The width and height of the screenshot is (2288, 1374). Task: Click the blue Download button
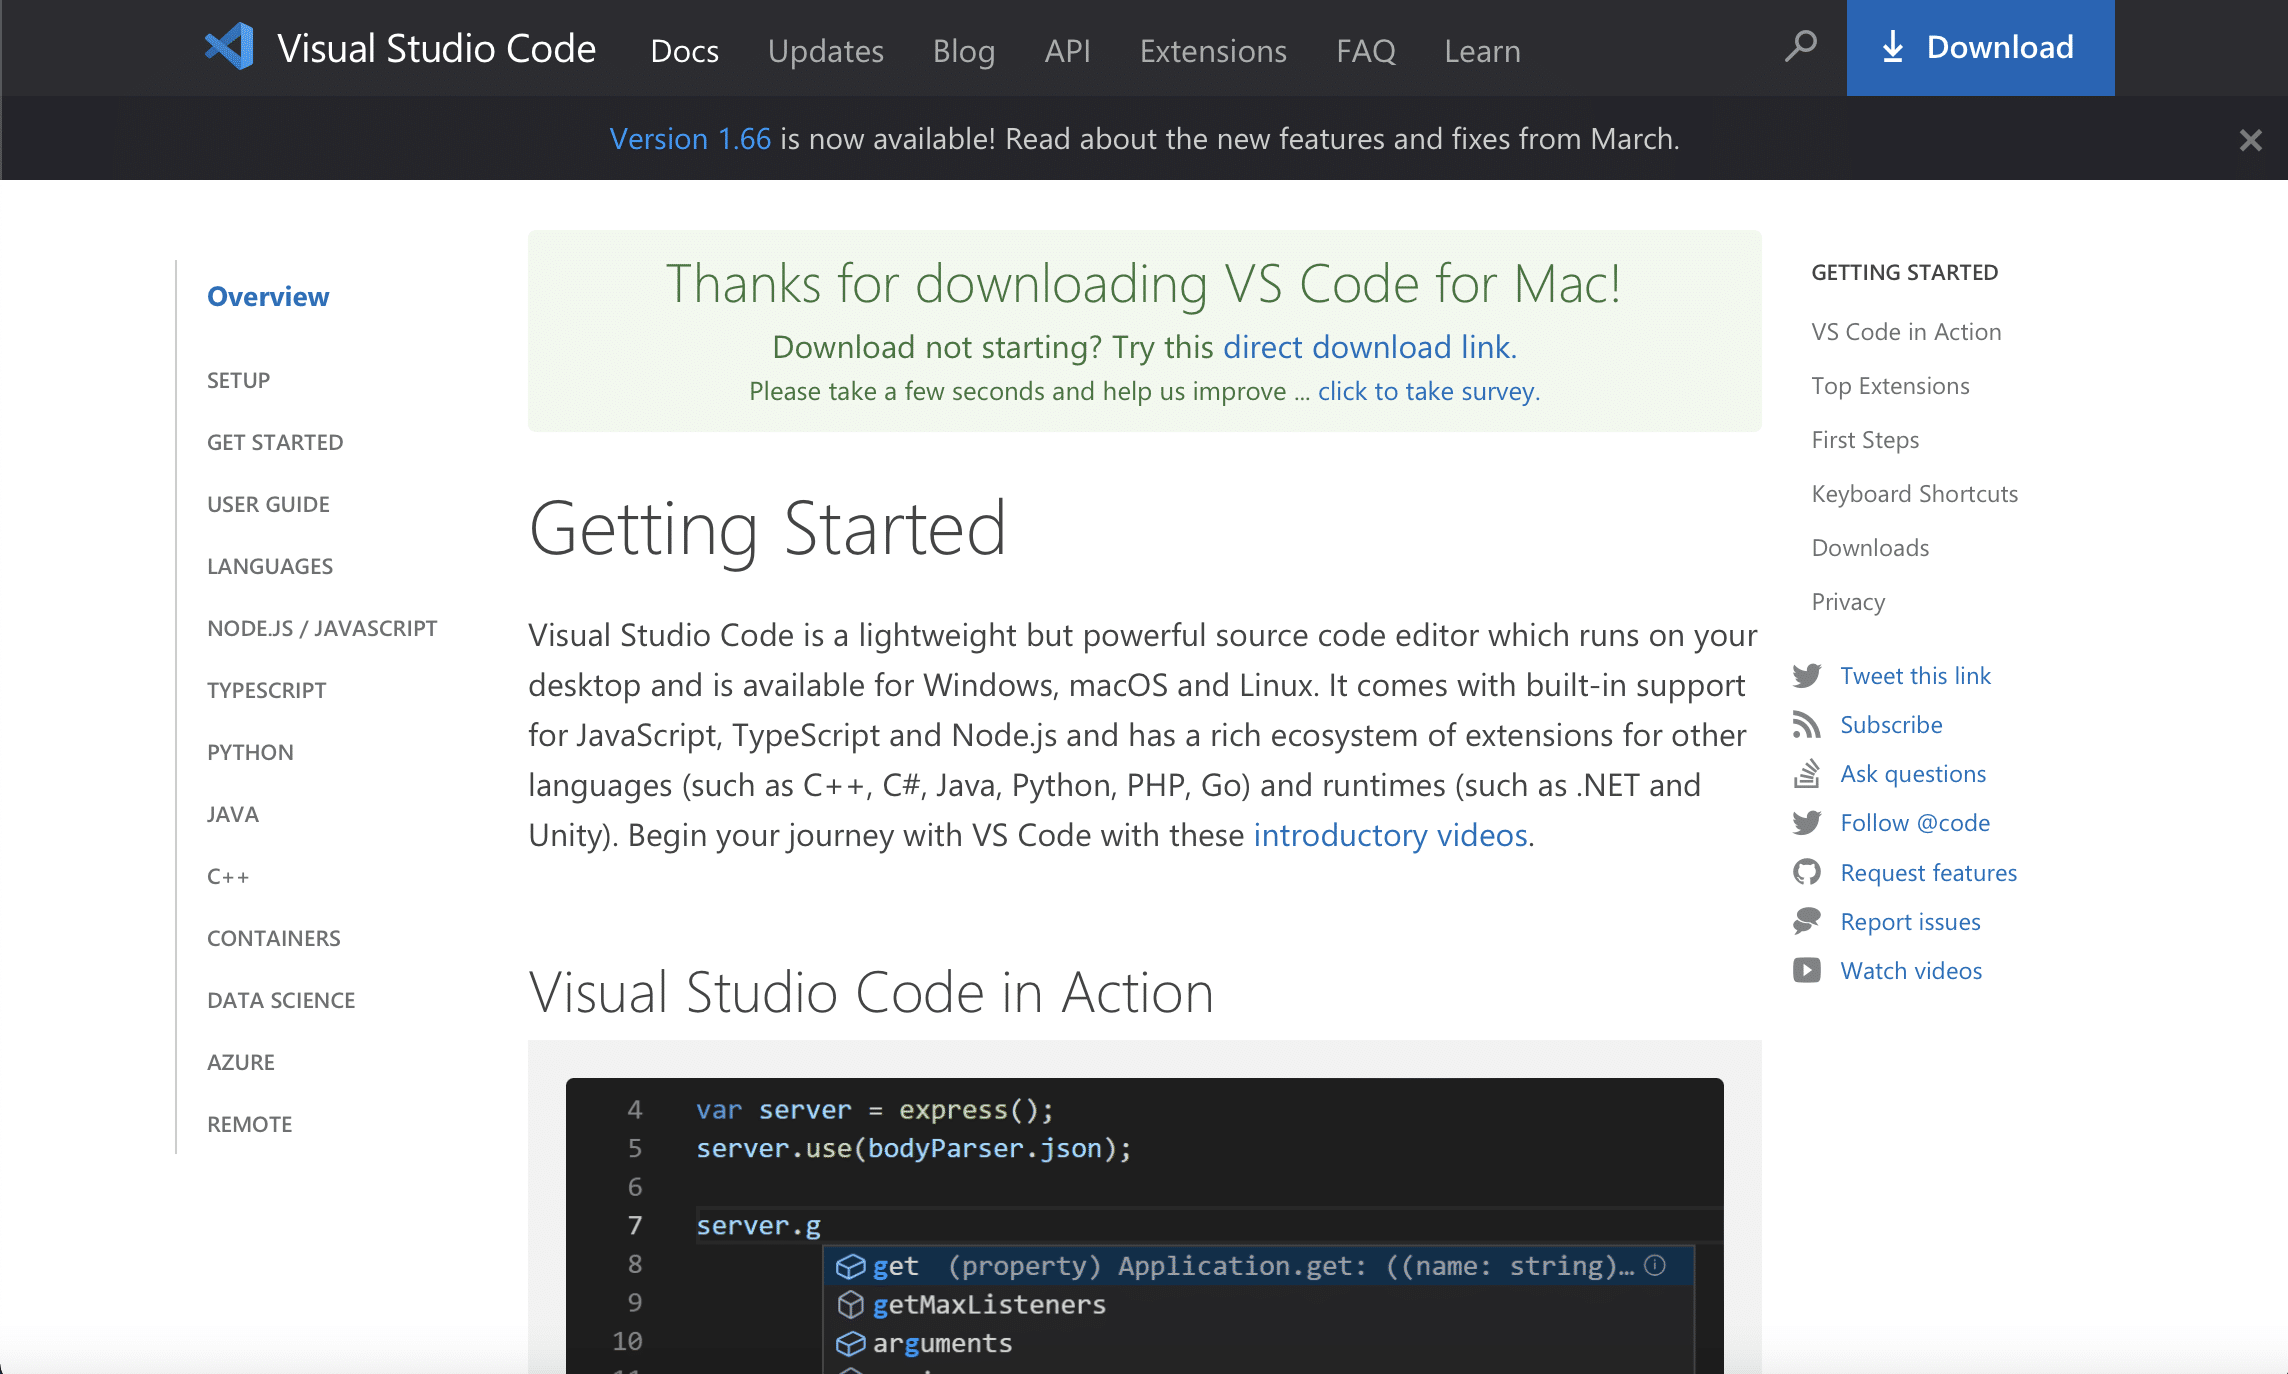click(x=1980, y=48)
